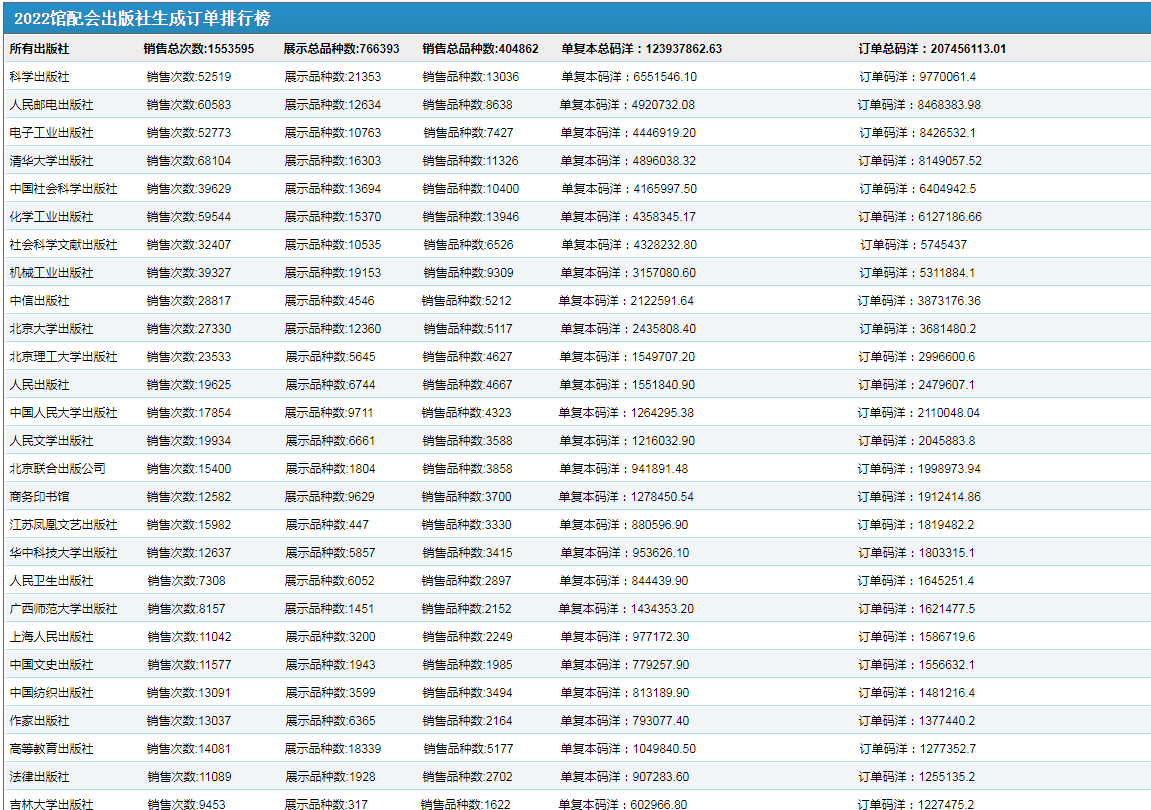This screenshot has width=1151, height=810.
Task: Click 人民文学出版社 publisher name
Action: pos(51,441)
